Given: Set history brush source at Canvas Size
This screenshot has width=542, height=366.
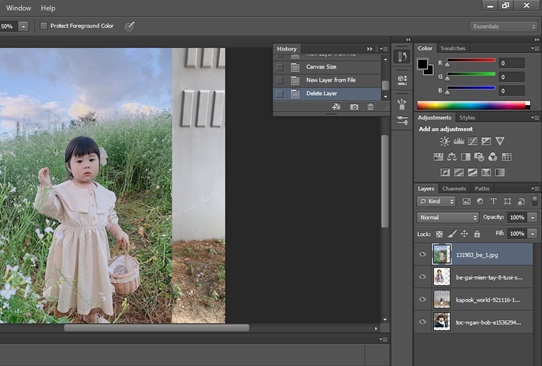Looking at the screenshot, I should pos(279,67).
